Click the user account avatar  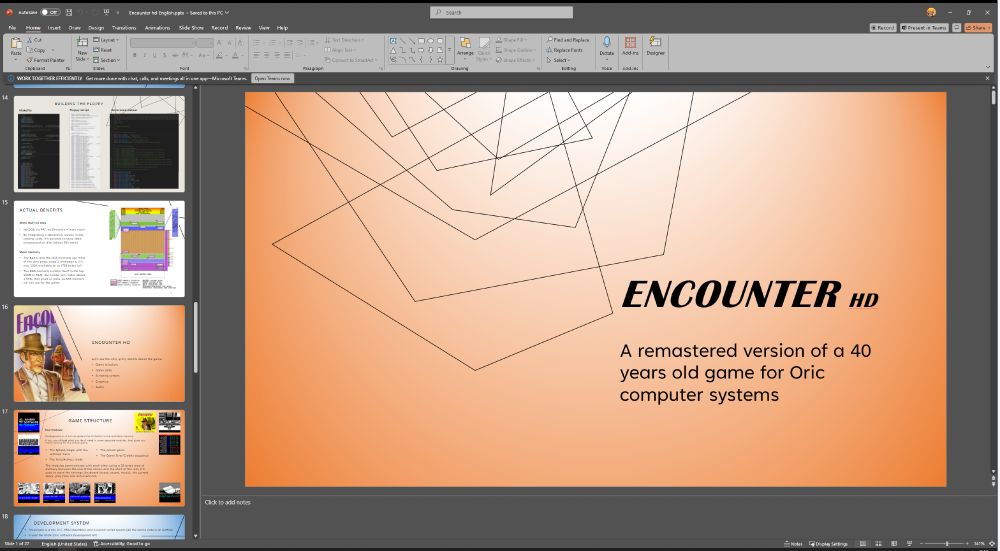click(931, 12)
